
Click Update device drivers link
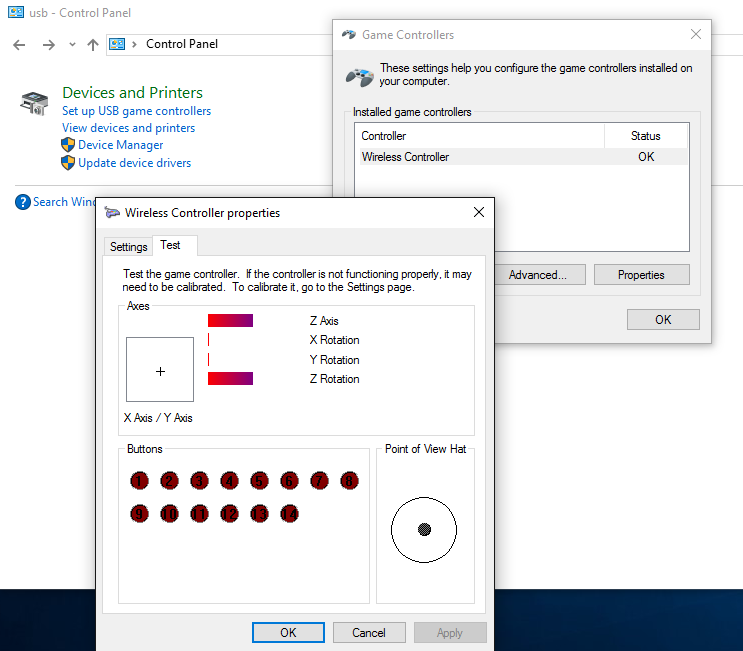pos(134,163)
